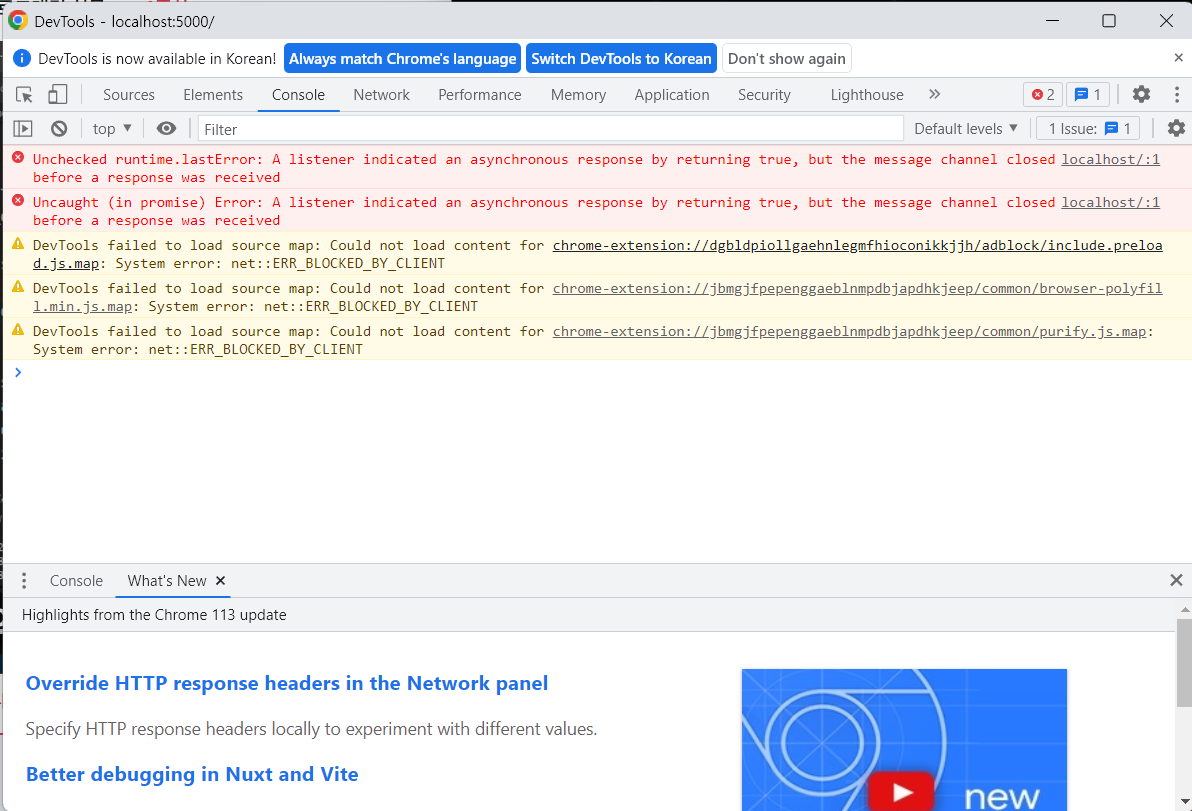Click the drawer scrollbar up arrow
Image resolution: width=1192 pixels, height=811 pixels.
(1184, 610)
